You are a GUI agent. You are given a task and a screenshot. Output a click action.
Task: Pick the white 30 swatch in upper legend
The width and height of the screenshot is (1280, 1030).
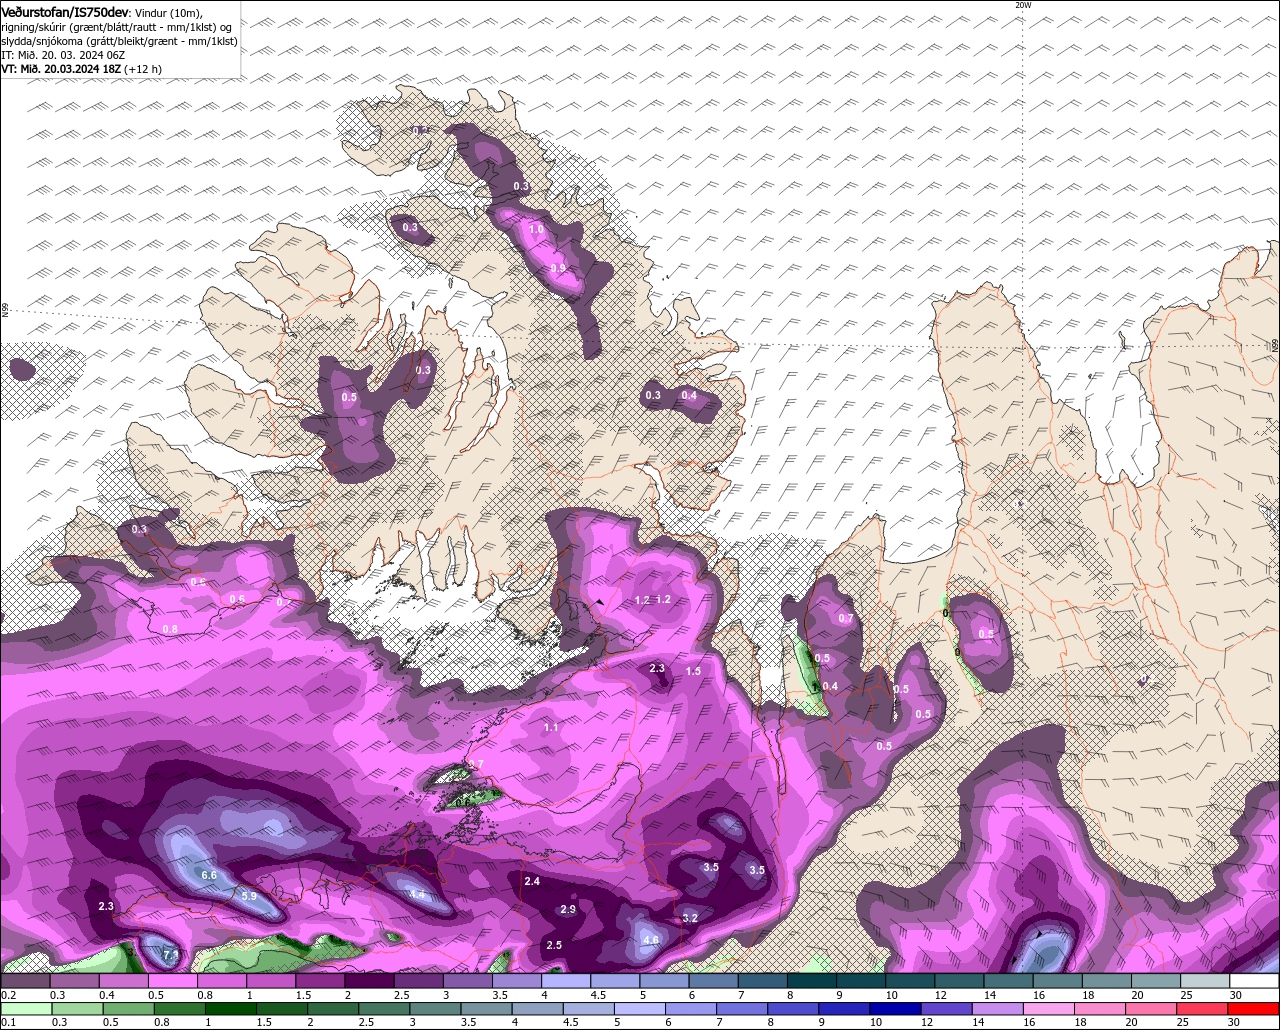tap(1255, 981)
